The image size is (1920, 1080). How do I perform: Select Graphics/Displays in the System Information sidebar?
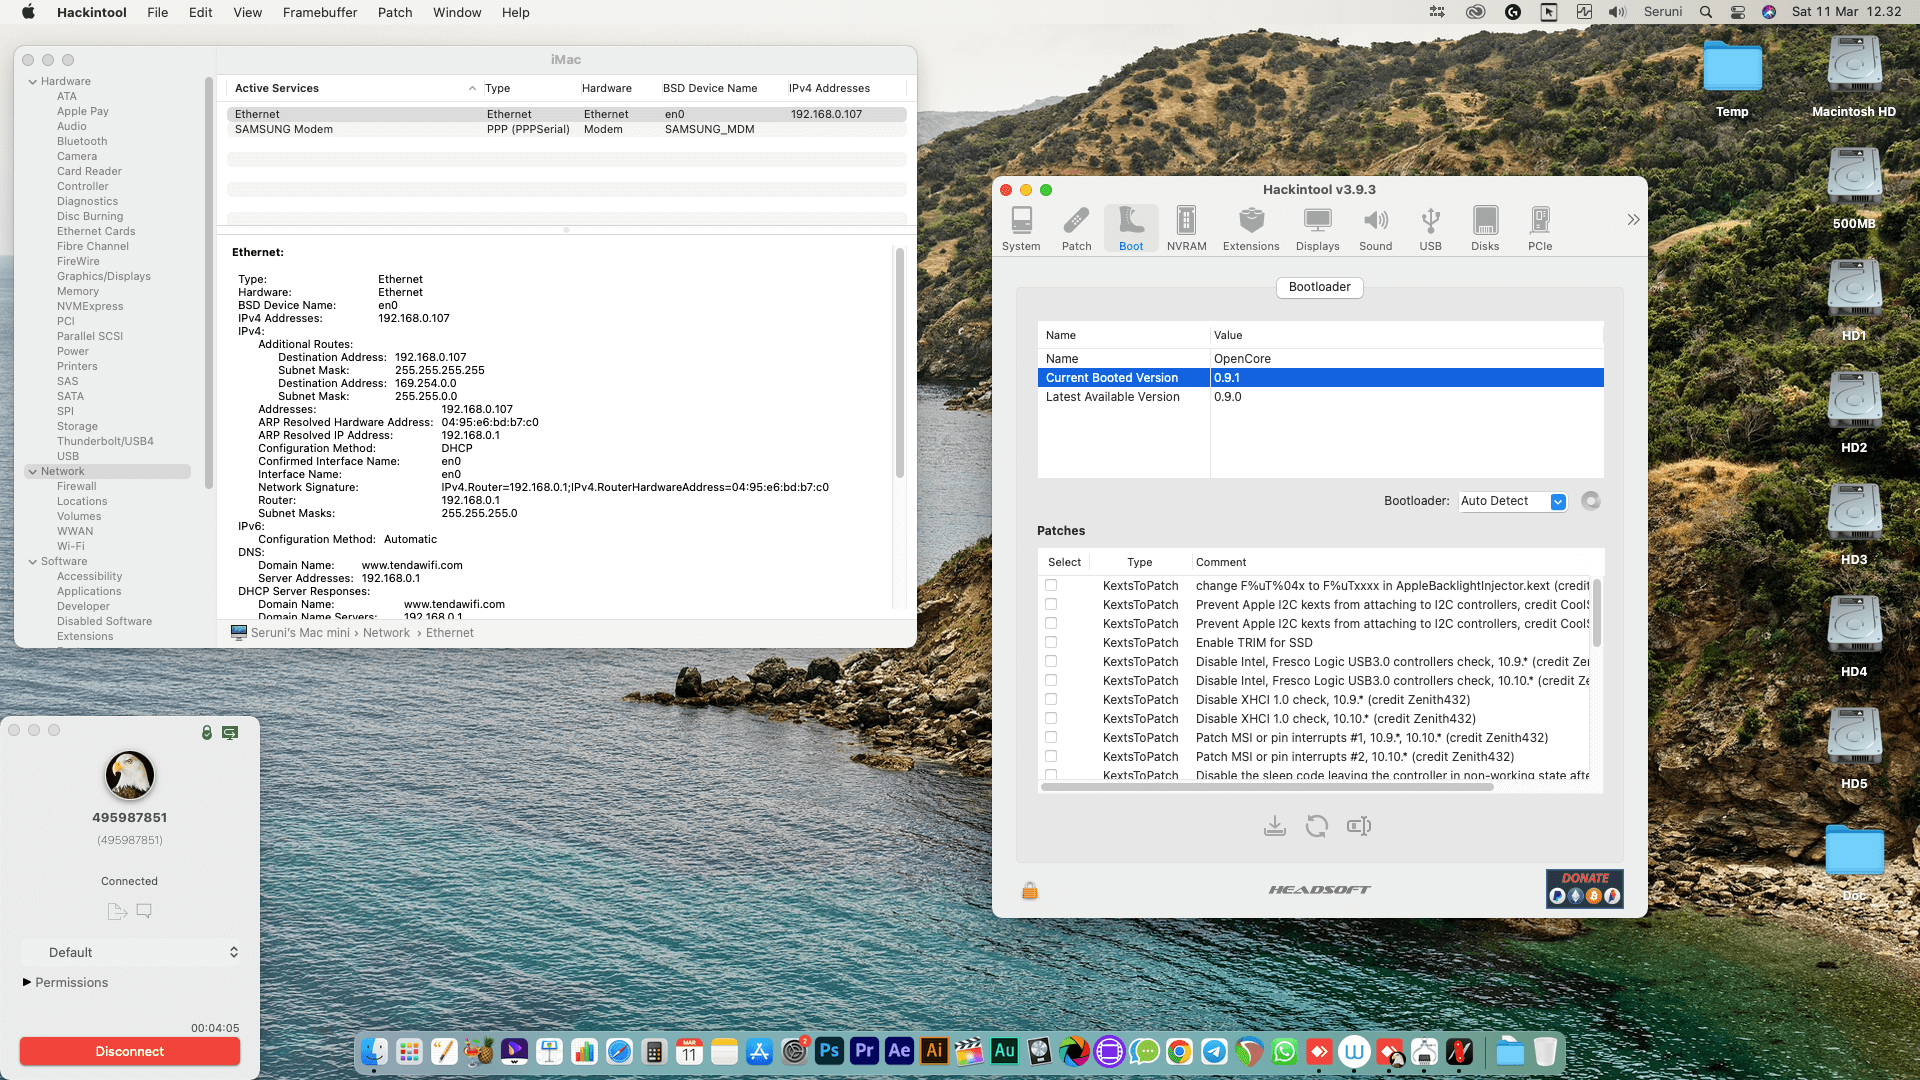[104, 276]
